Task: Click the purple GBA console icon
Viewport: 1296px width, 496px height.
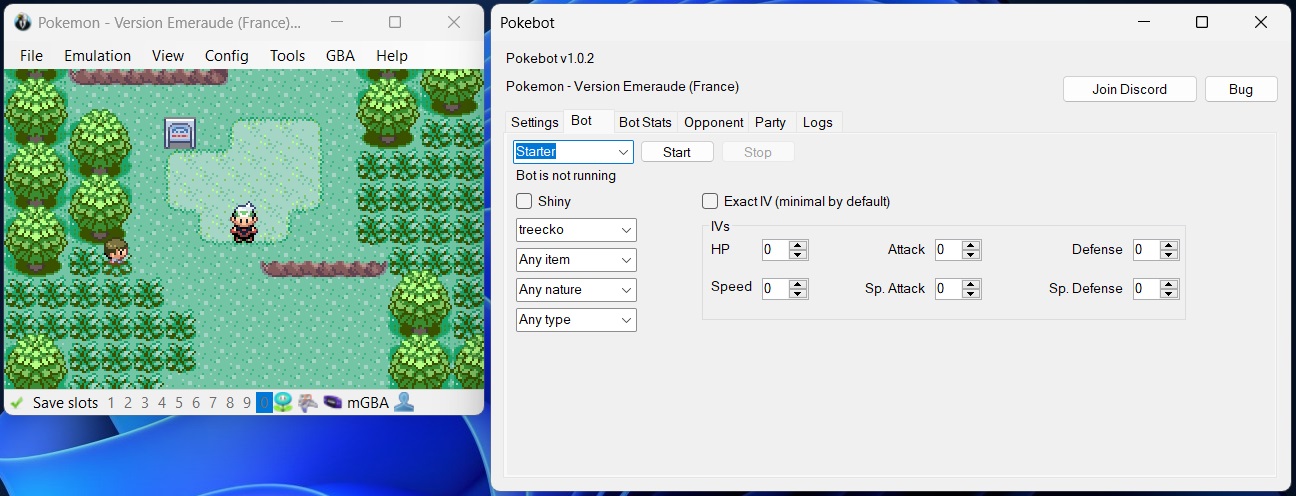Action: pyautogui.click(x=332, y=403)
